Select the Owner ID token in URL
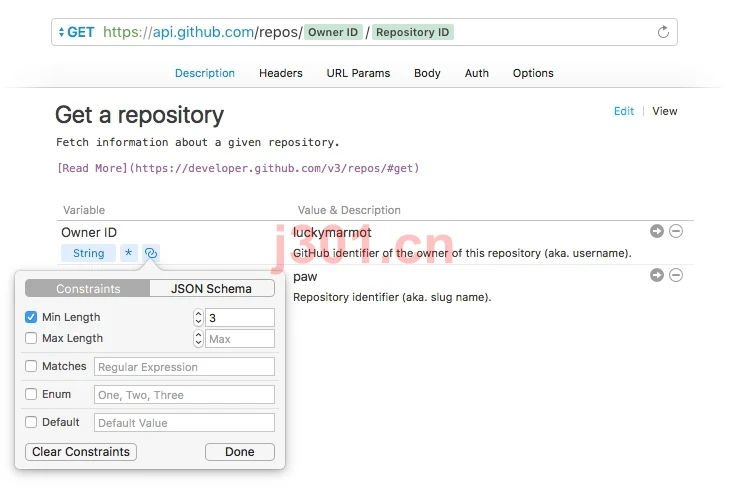 click(x=333, y=32)
